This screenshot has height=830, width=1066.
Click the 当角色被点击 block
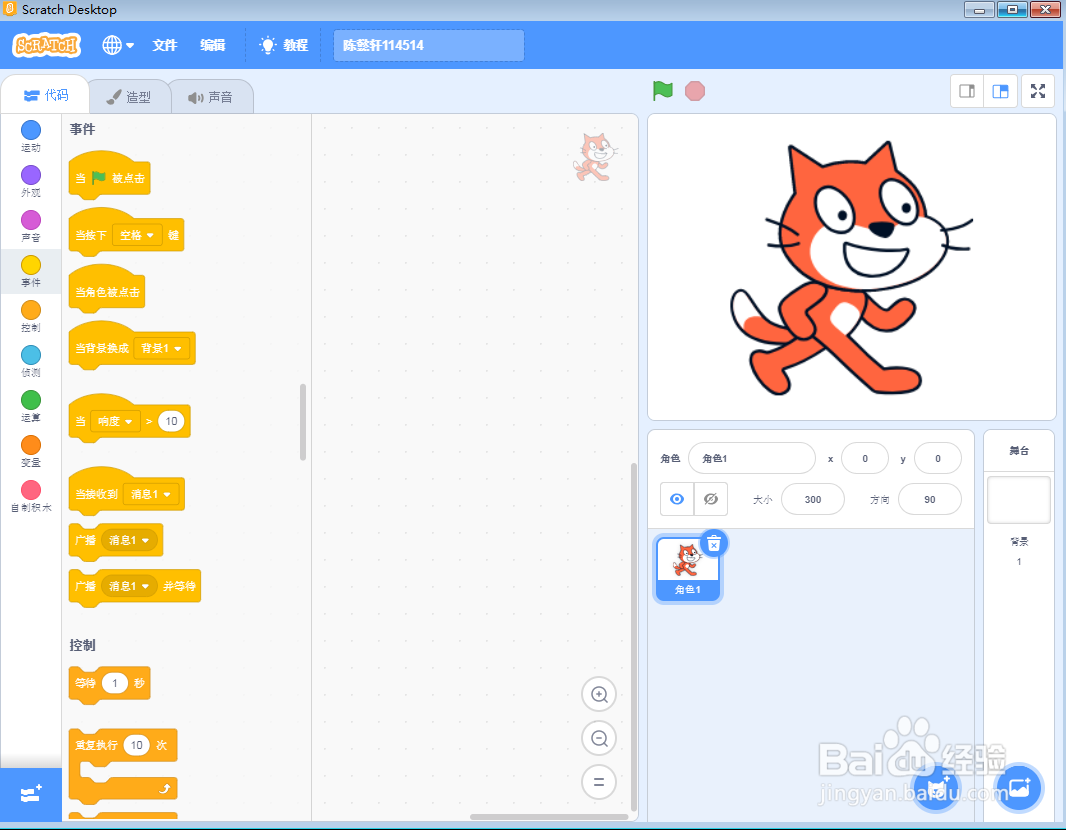pos(107,290)
